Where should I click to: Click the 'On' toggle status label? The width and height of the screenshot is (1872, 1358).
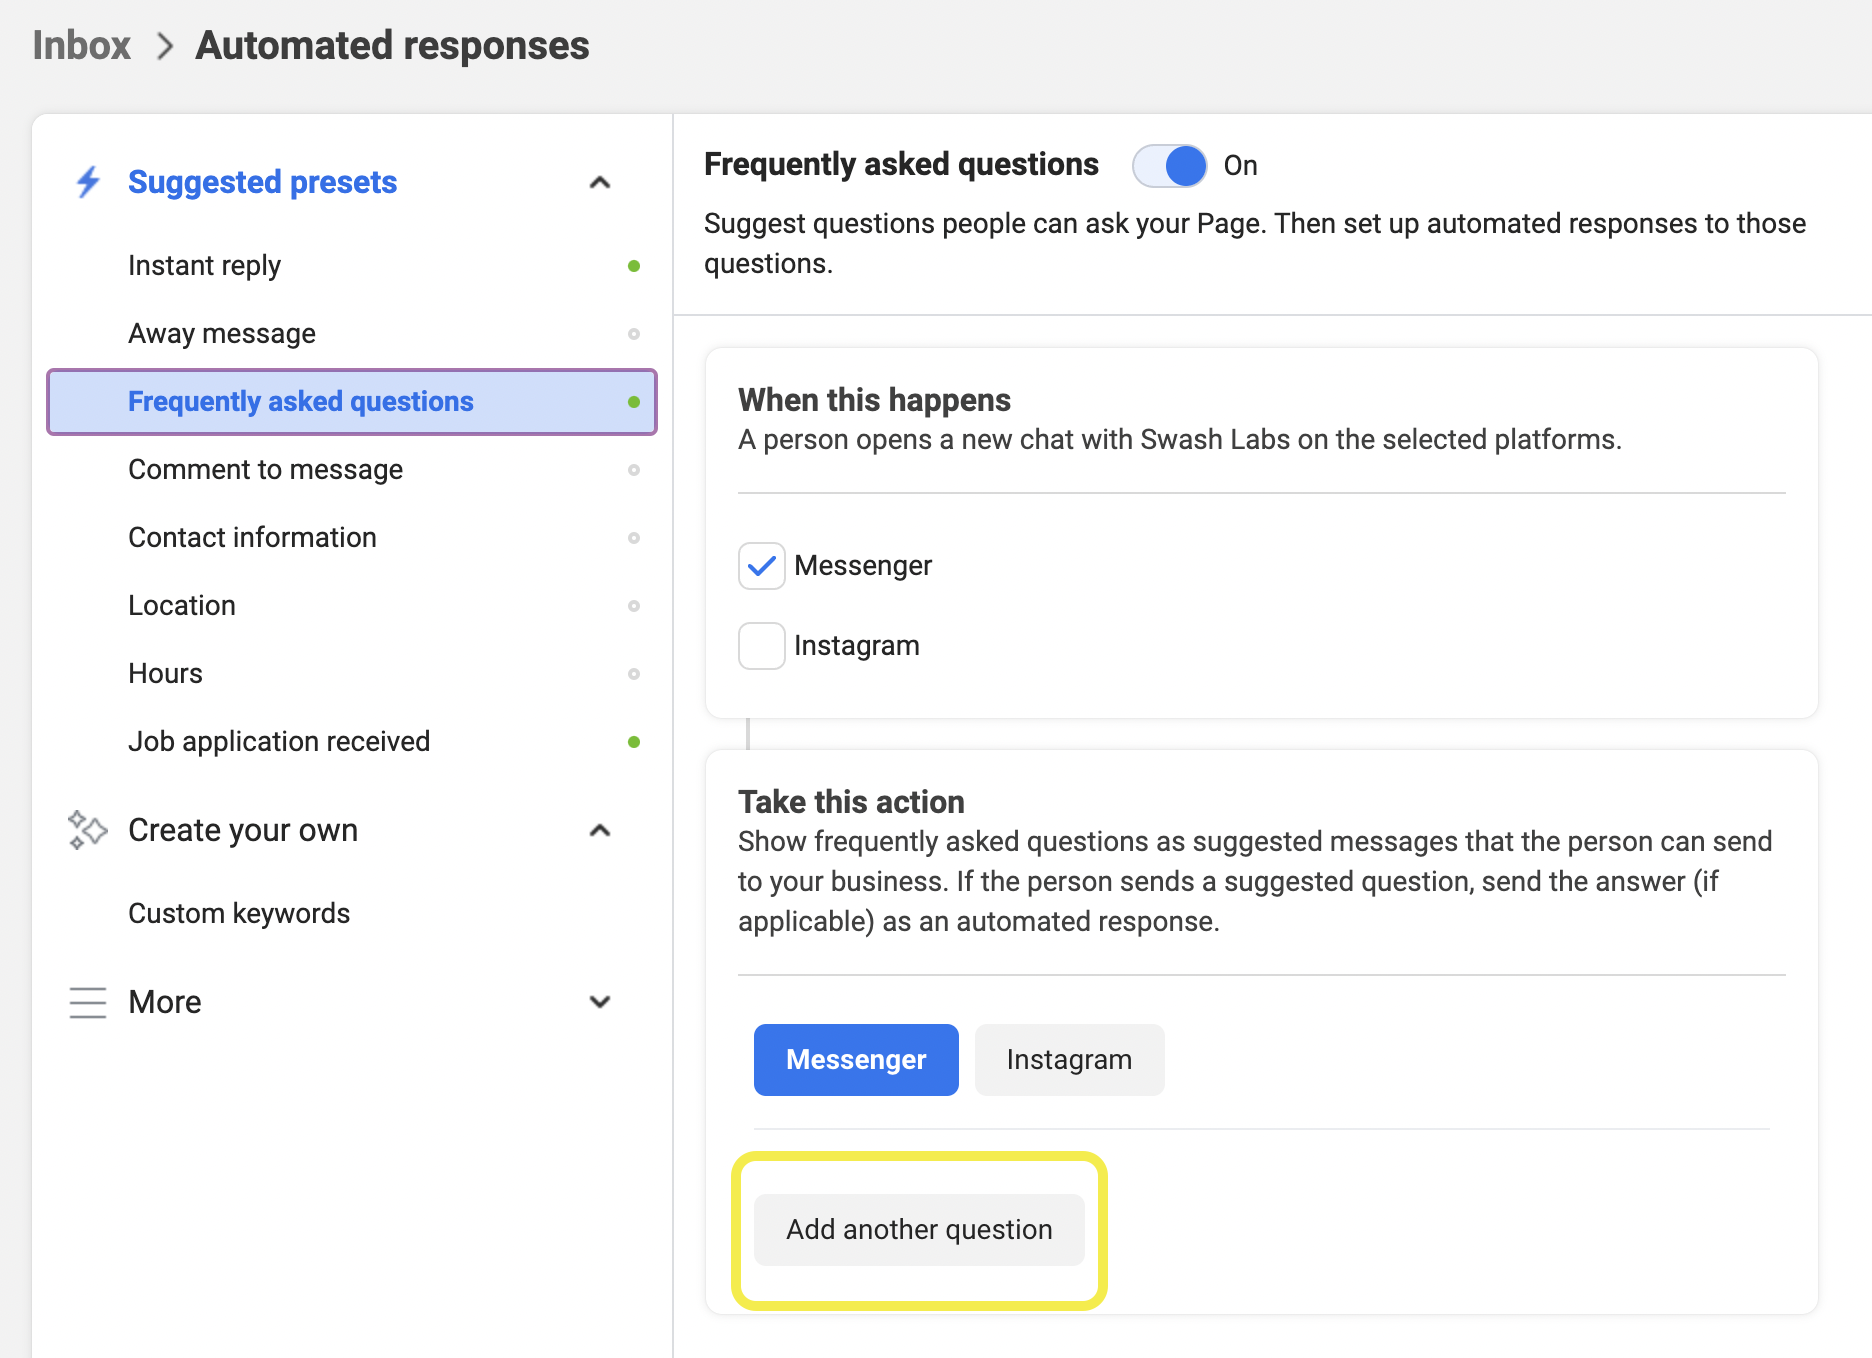click(1241, 166)
